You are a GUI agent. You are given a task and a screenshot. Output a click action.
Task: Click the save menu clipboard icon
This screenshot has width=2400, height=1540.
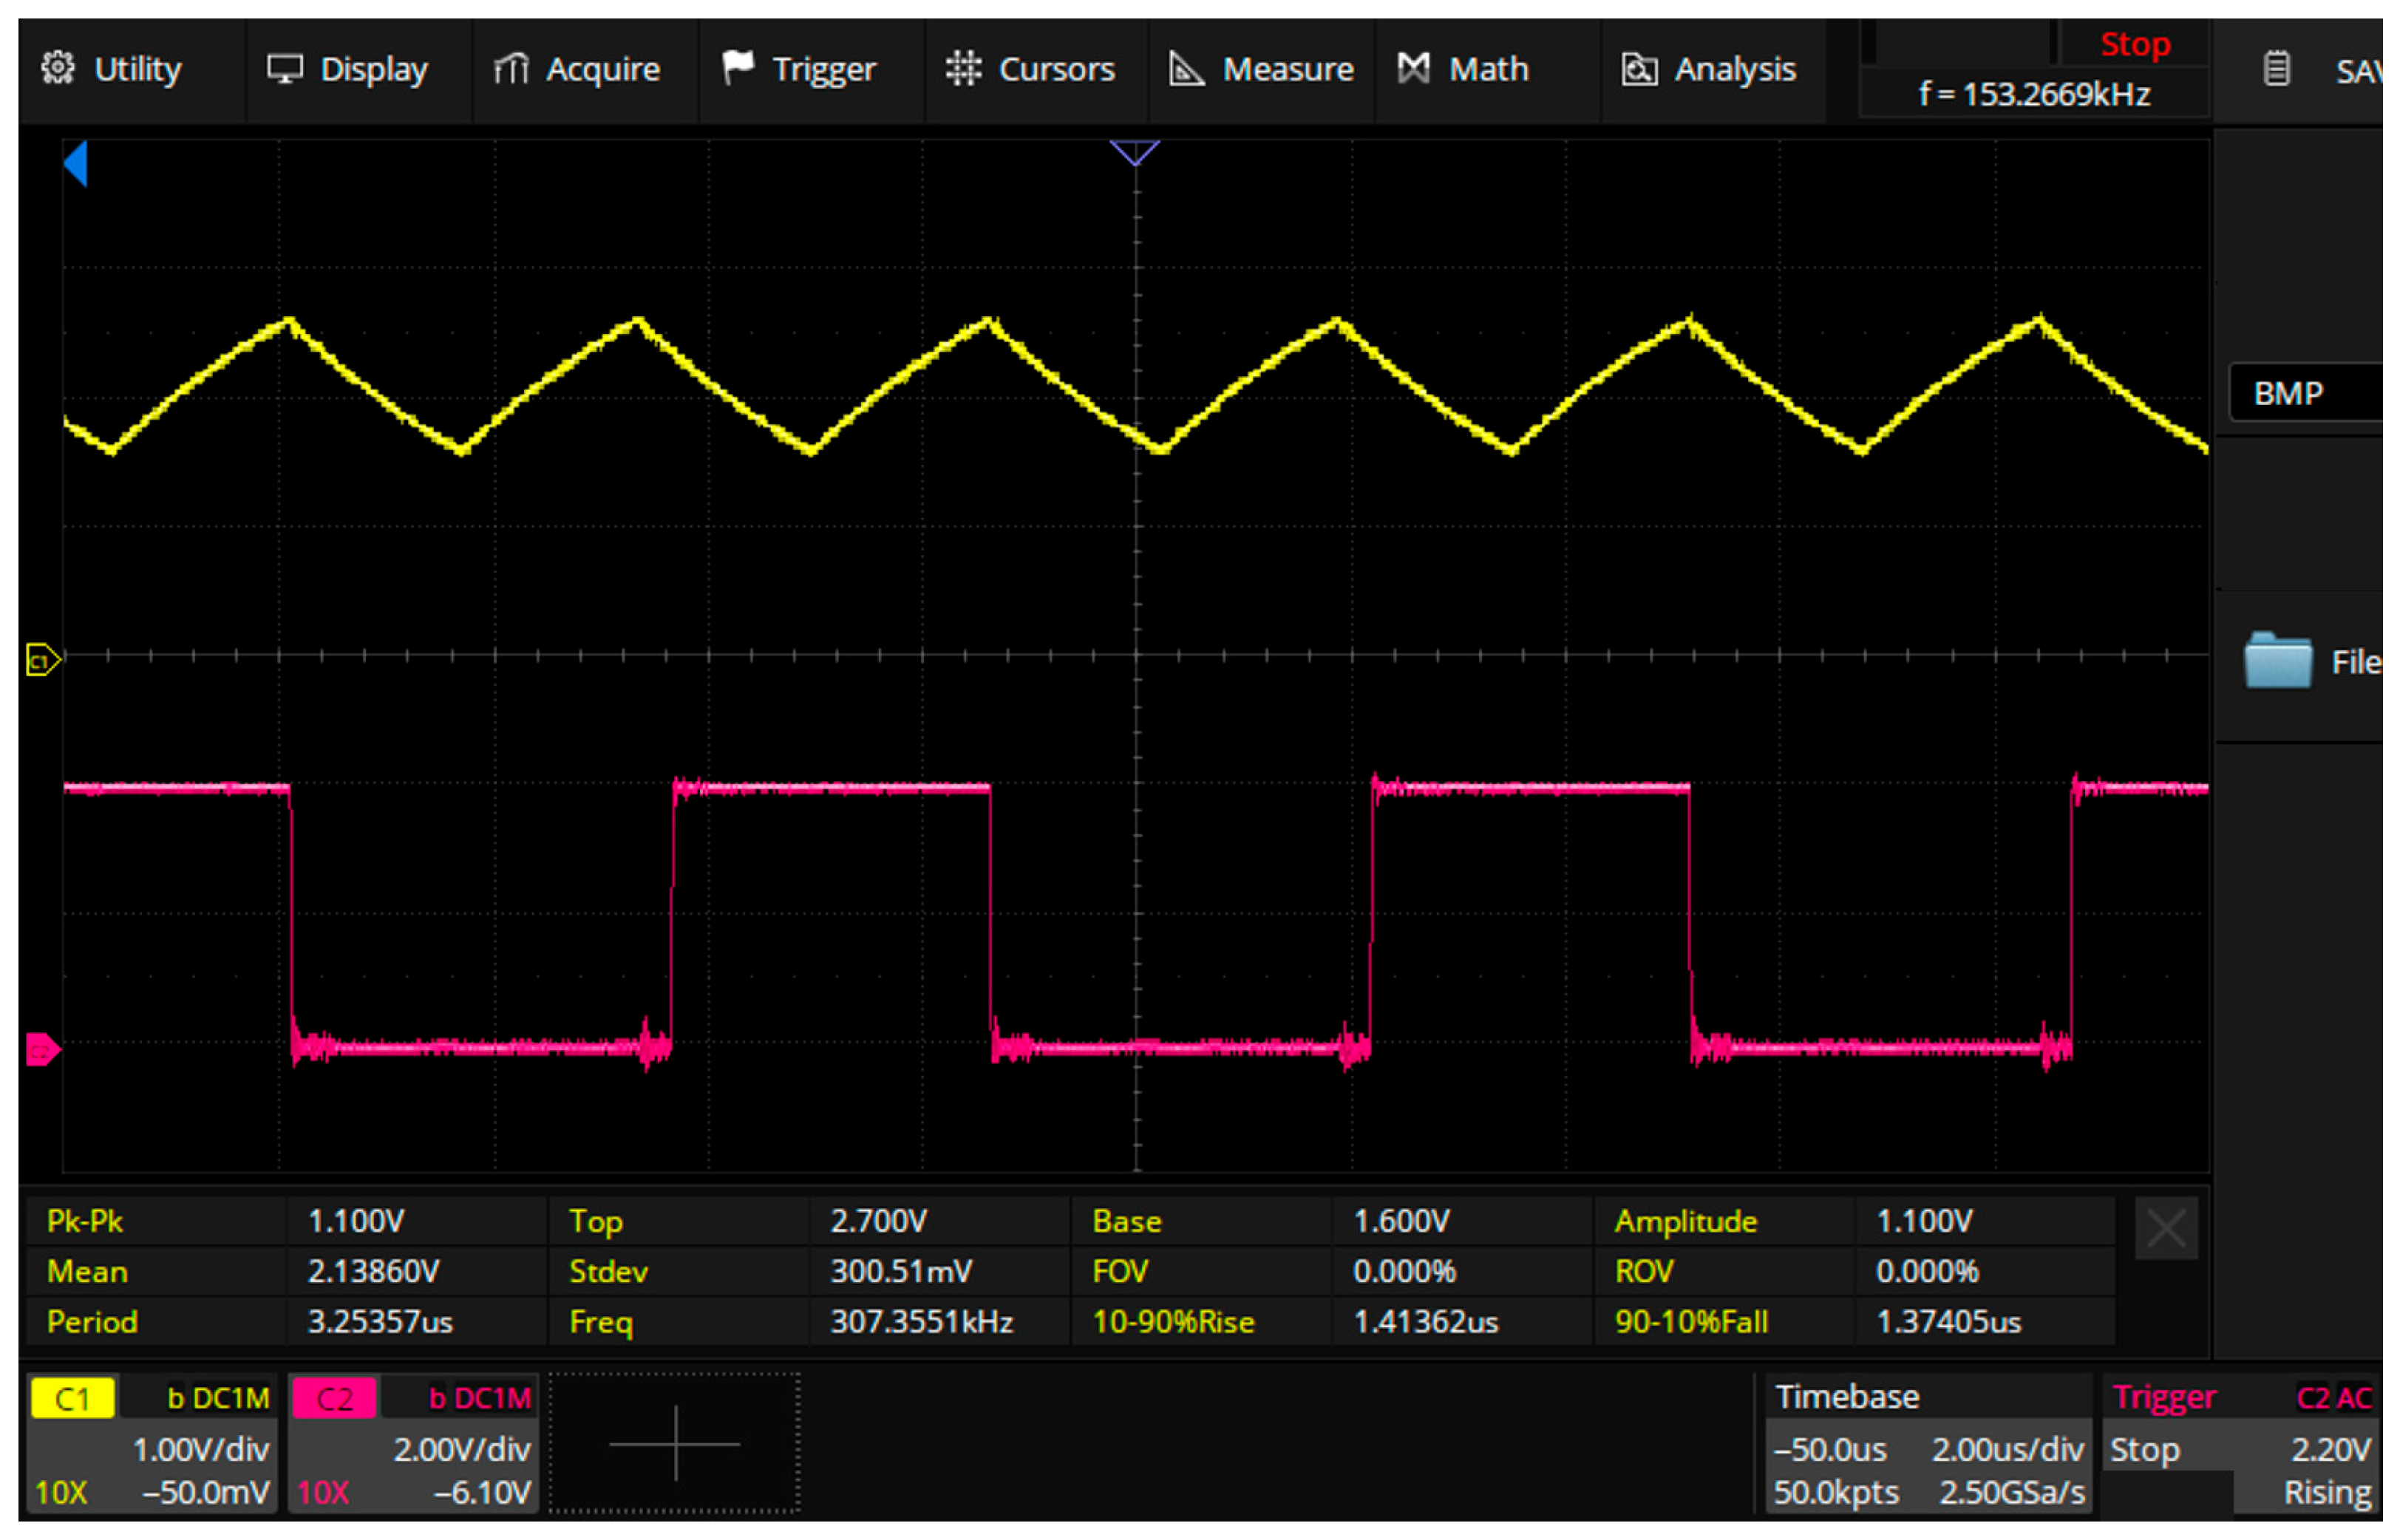tap(2276, 69)
